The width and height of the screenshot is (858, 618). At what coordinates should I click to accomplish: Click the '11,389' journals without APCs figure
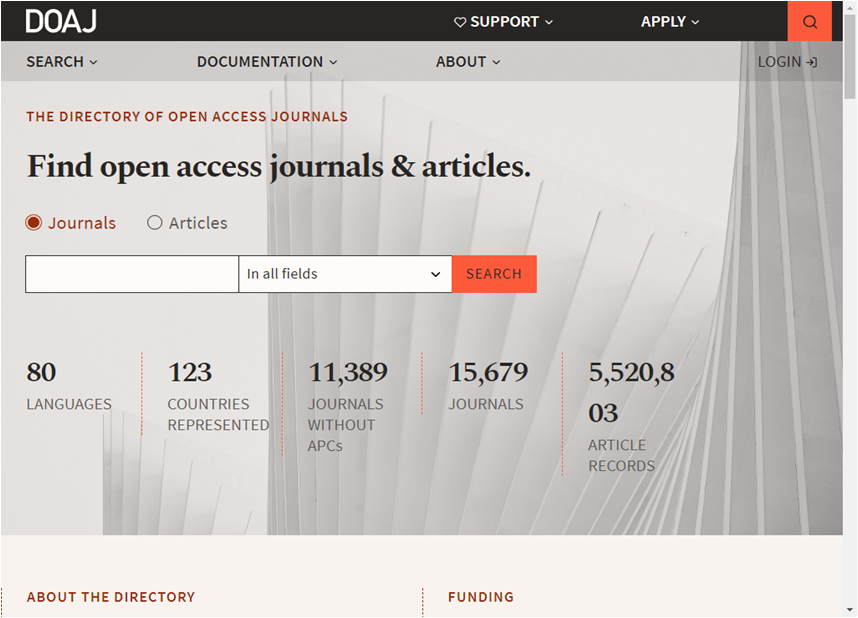point(348,373)
